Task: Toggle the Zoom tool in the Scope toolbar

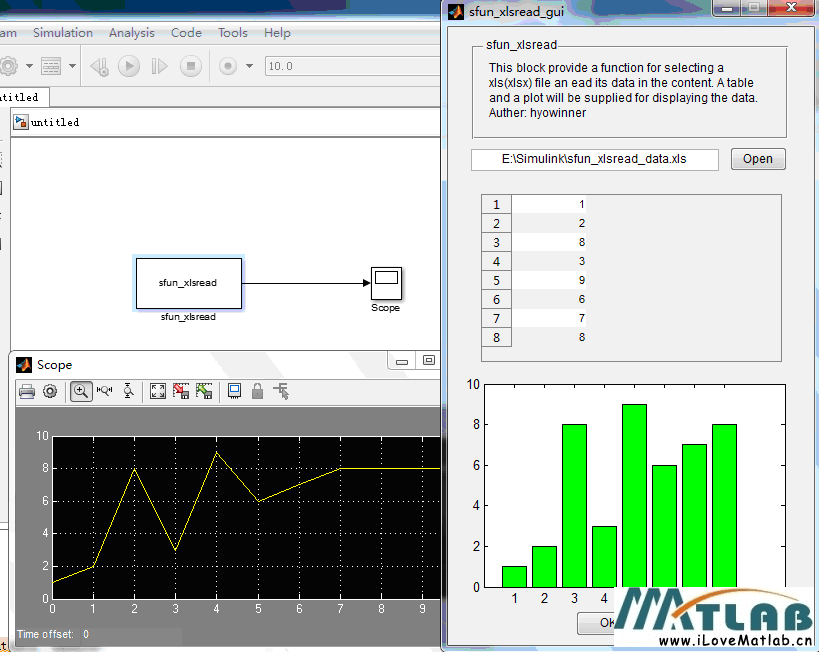Action: point(81,391)
